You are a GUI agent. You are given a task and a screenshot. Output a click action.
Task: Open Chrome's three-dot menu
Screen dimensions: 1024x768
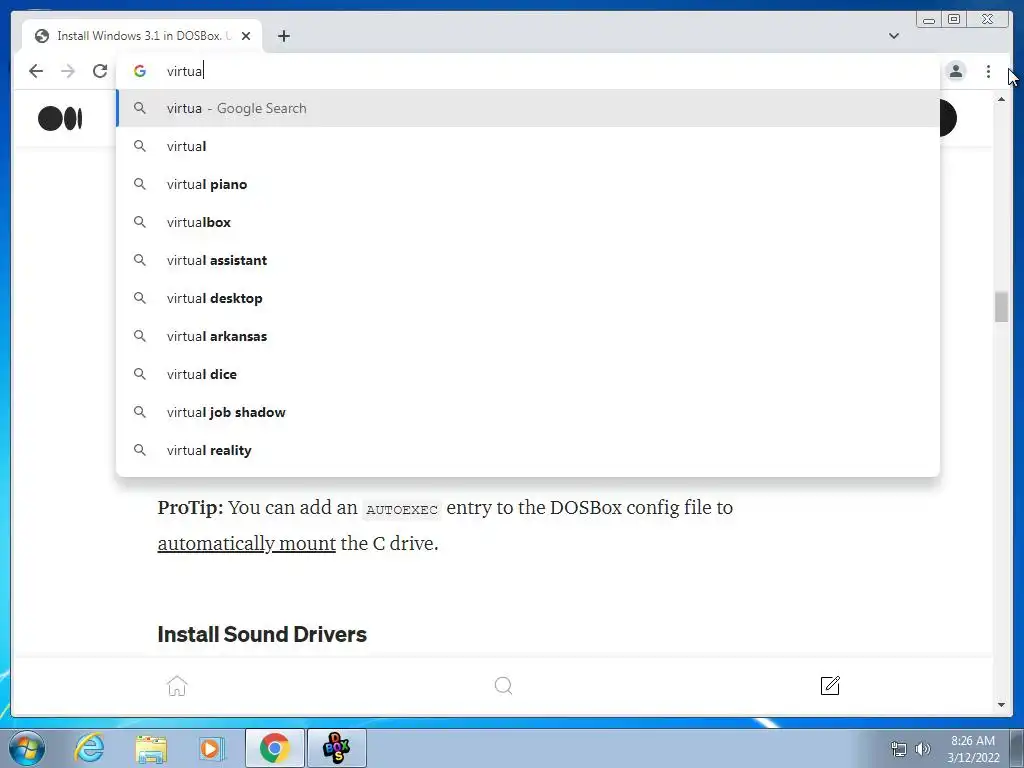(988, 71)
